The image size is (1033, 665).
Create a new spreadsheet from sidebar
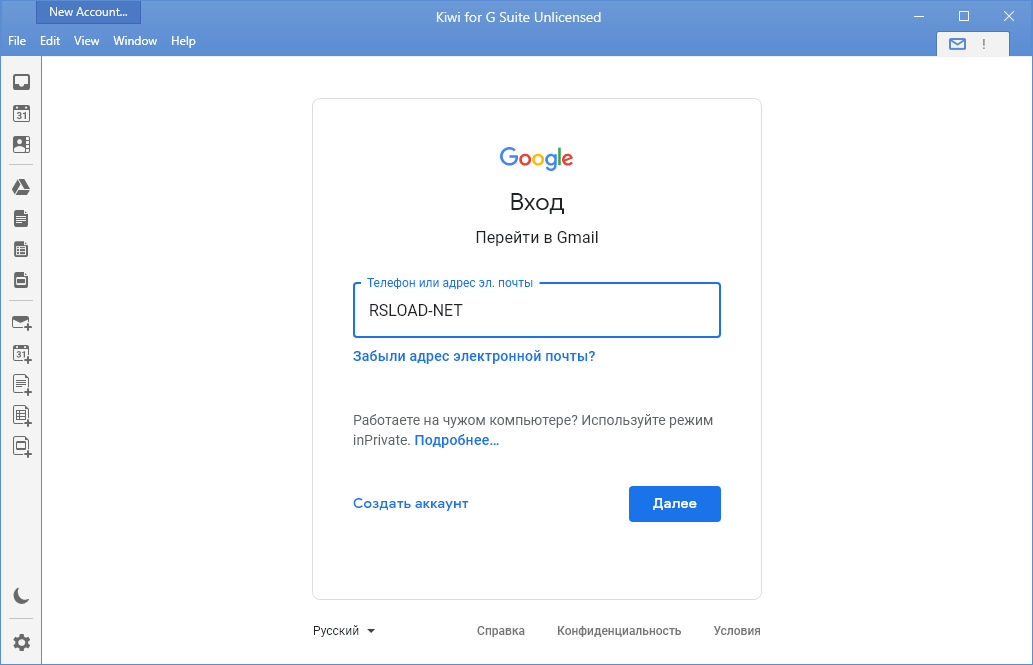21,415
